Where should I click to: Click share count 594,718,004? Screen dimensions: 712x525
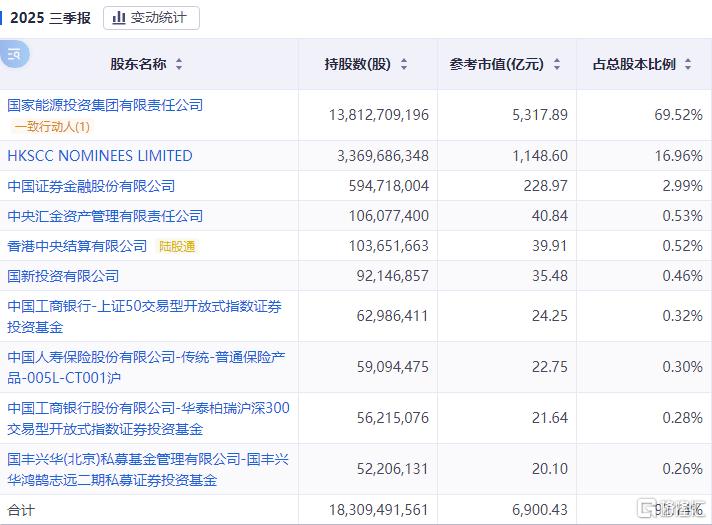(x=389, y=186)
